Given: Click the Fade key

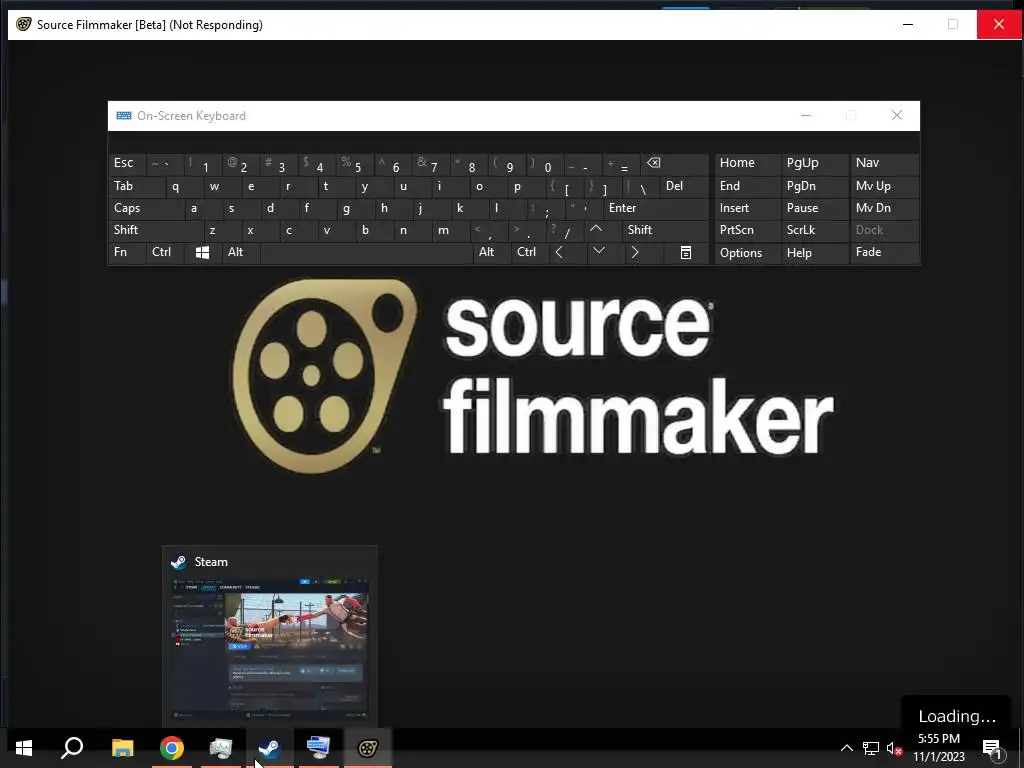Looking at the screenshot, I should (884, 253).
